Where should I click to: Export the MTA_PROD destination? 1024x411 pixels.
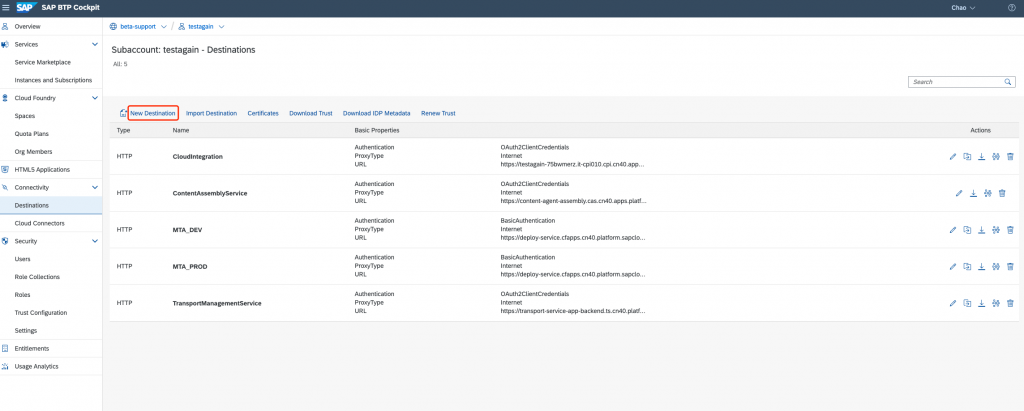pos(982,266)
